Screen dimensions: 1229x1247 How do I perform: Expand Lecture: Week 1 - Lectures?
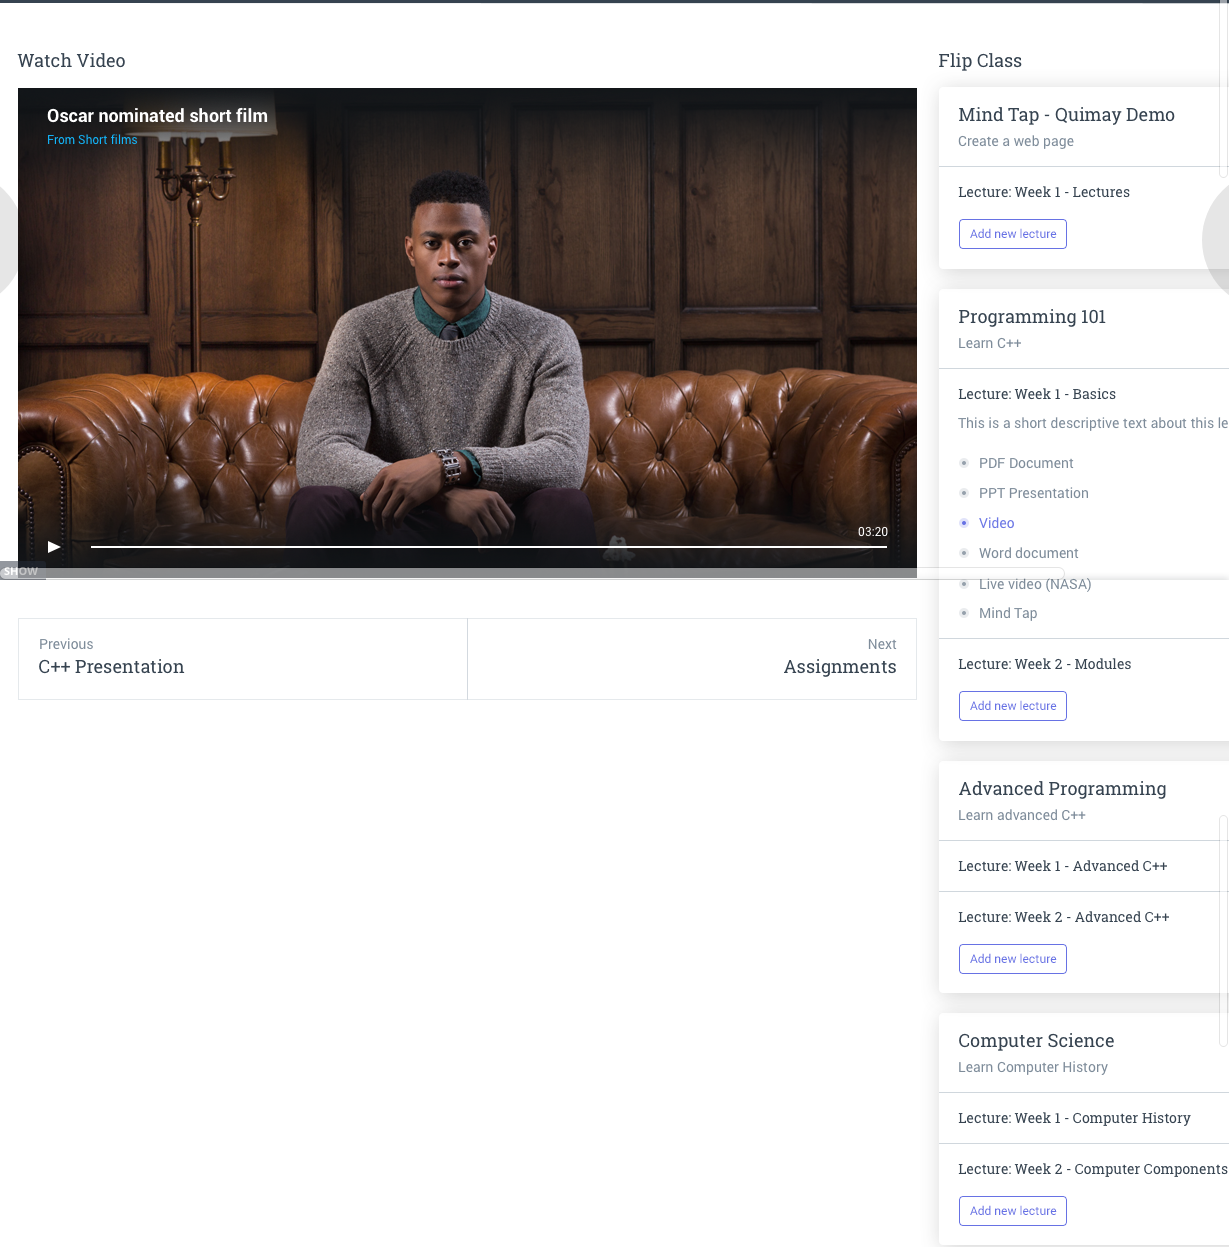tap(1043, 192)
